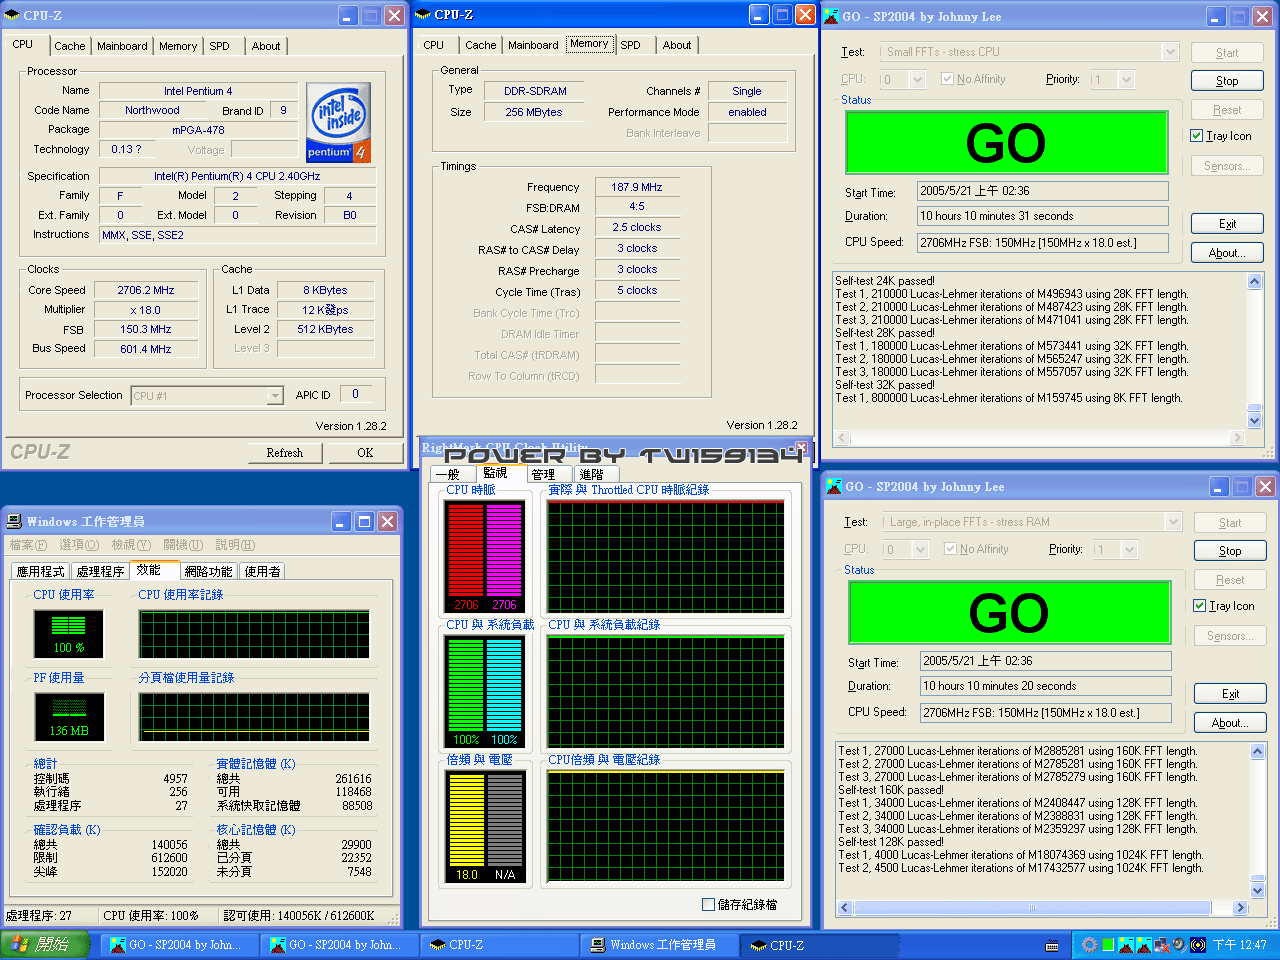Click the green GO status panel in upper SP2004
The height and width of the screenshot is (960, 1280).
[1006, 142]
